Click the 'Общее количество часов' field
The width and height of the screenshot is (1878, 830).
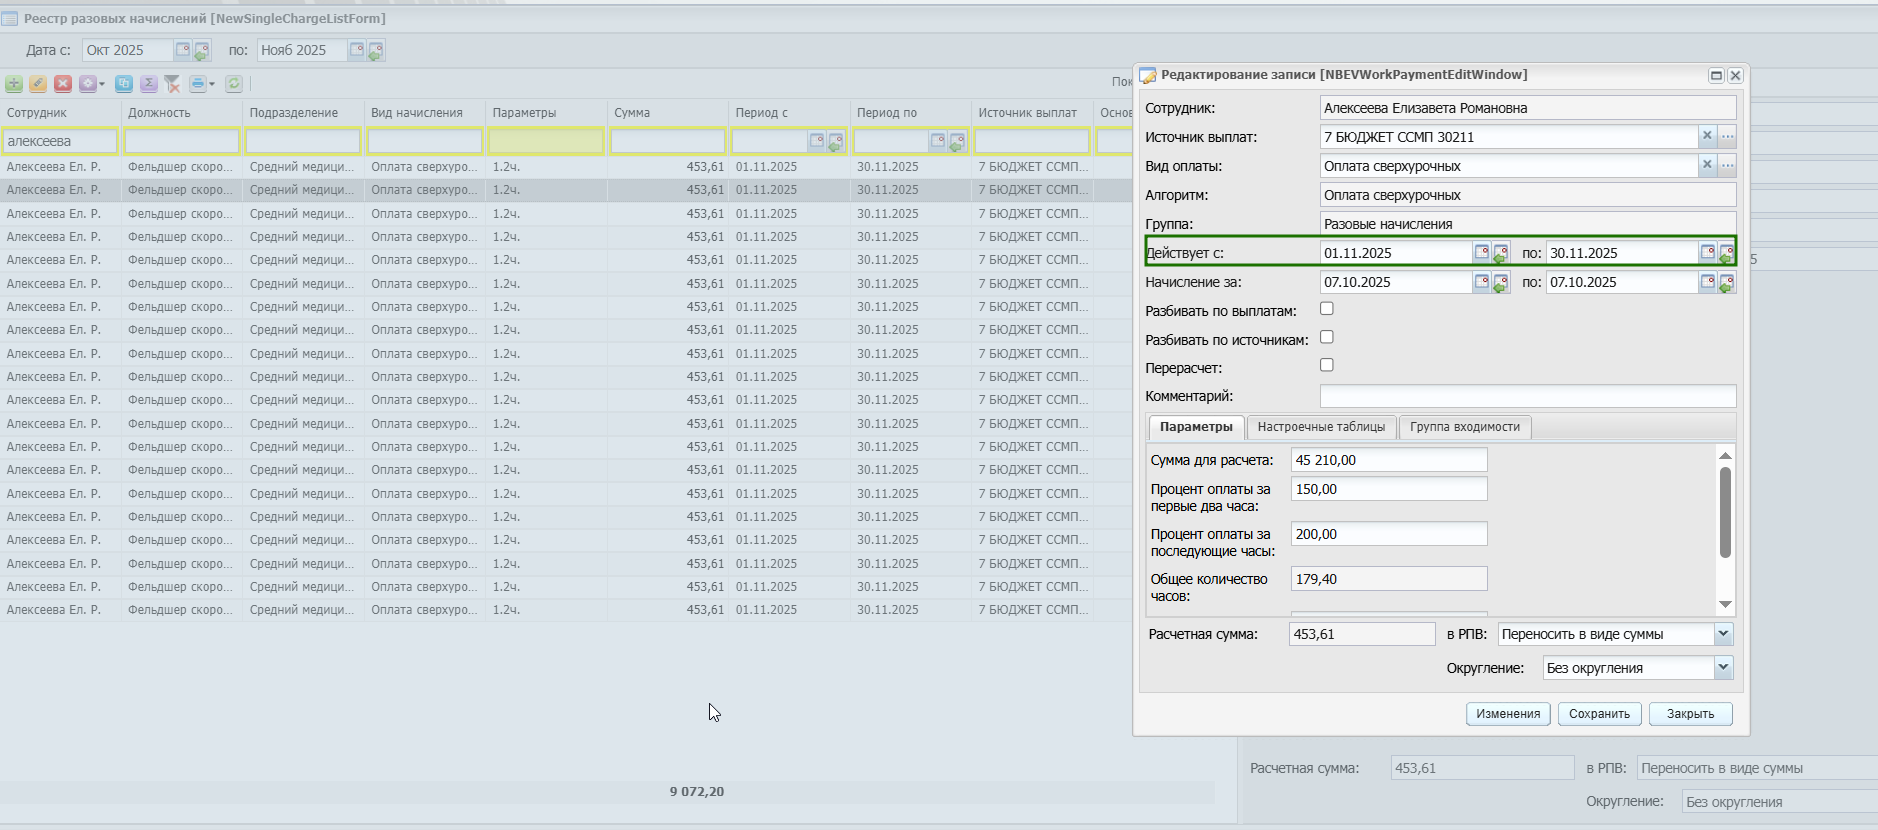[1389, 579]
